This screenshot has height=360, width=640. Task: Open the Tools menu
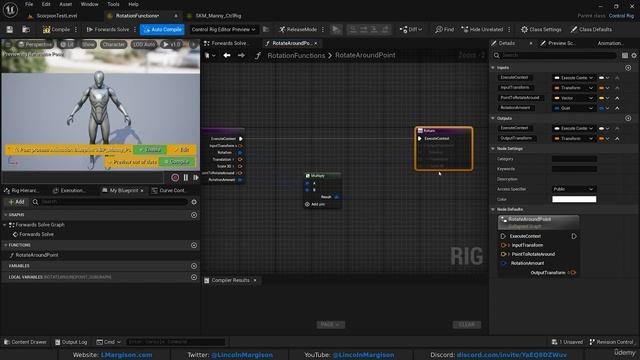pyautogui.click(x=113, y=4)
